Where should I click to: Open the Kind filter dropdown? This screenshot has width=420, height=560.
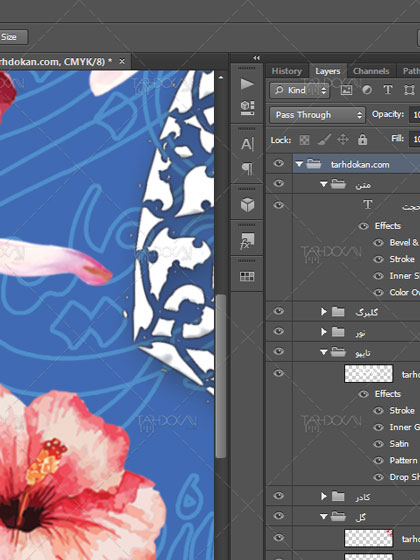pos(299,90)
